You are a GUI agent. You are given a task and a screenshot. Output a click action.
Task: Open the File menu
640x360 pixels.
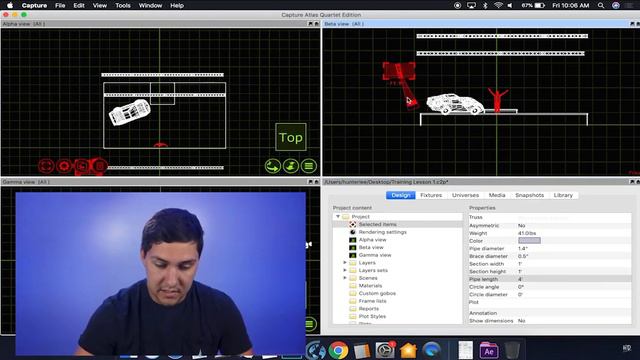60,5
